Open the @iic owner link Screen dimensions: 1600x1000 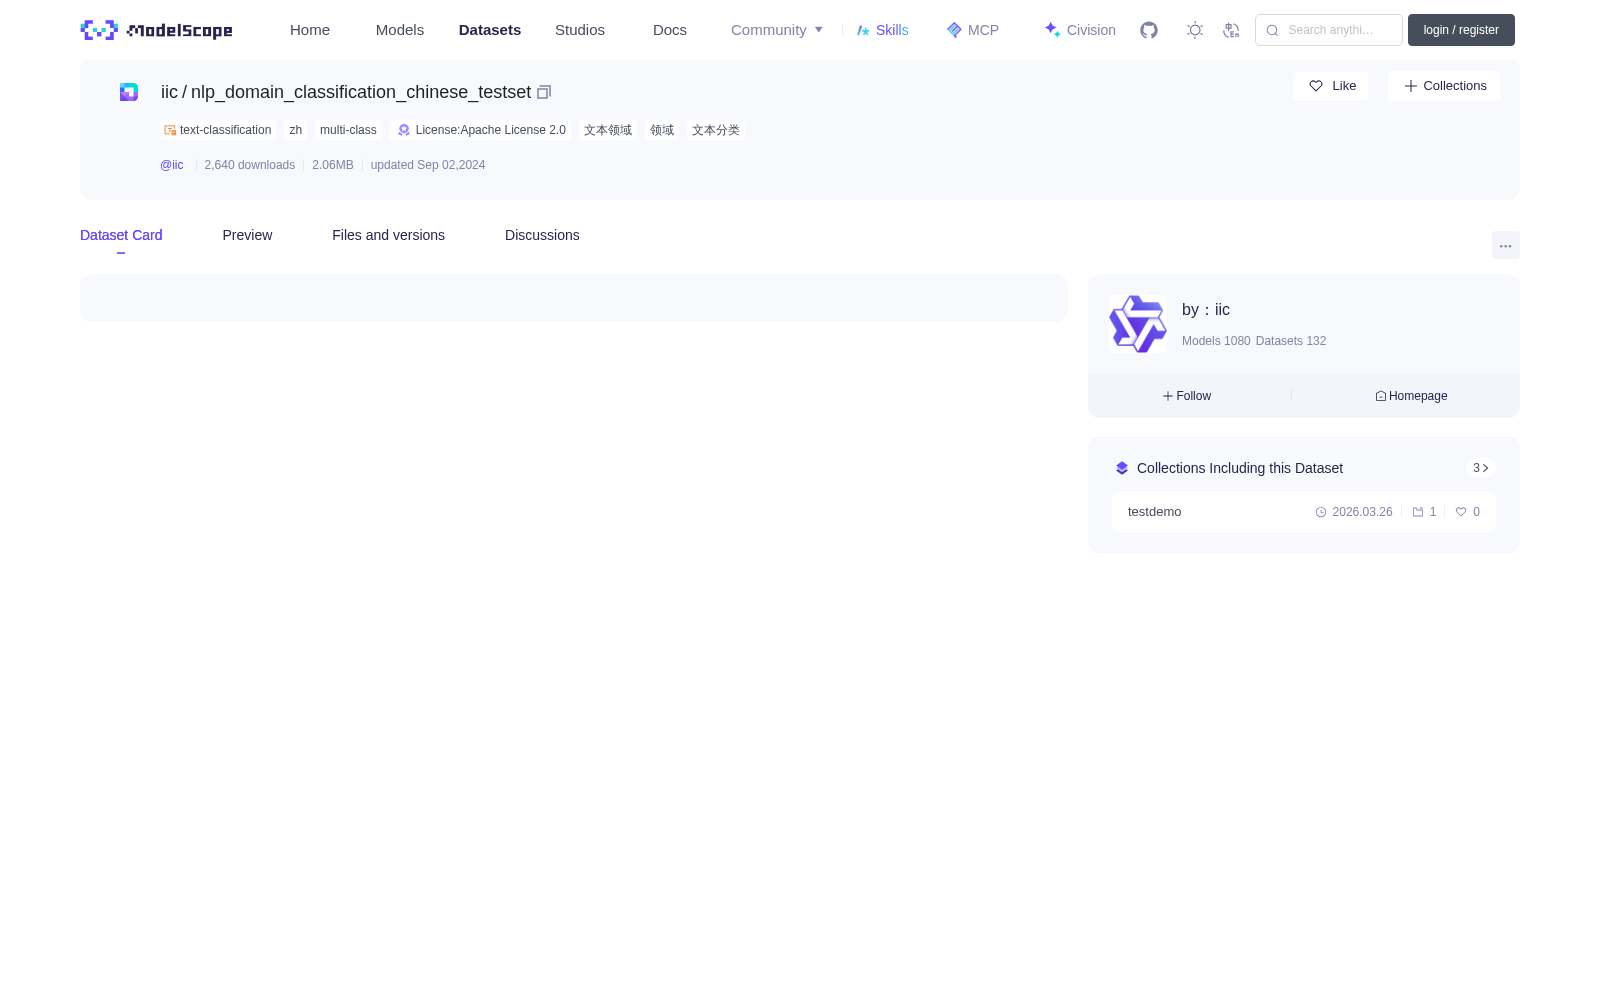(x=172, y=165)
